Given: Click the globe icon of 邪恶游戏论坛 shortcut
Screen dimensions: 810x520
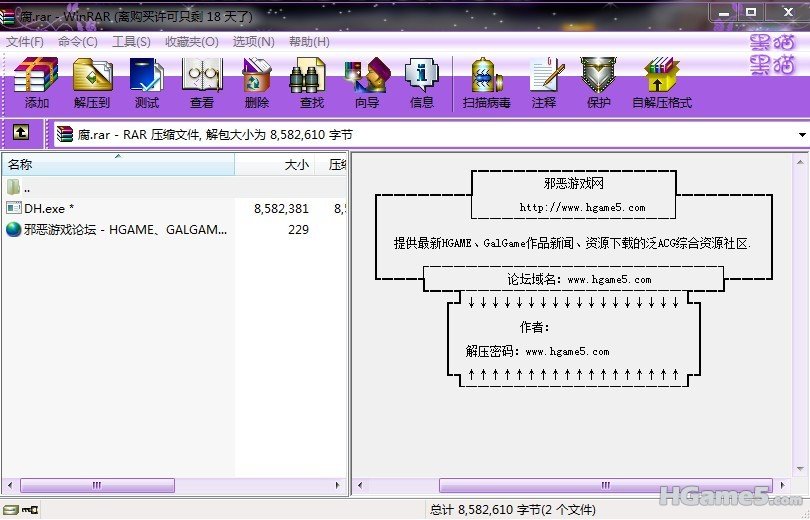Looking at the screenshot, I should pos(13,229).
